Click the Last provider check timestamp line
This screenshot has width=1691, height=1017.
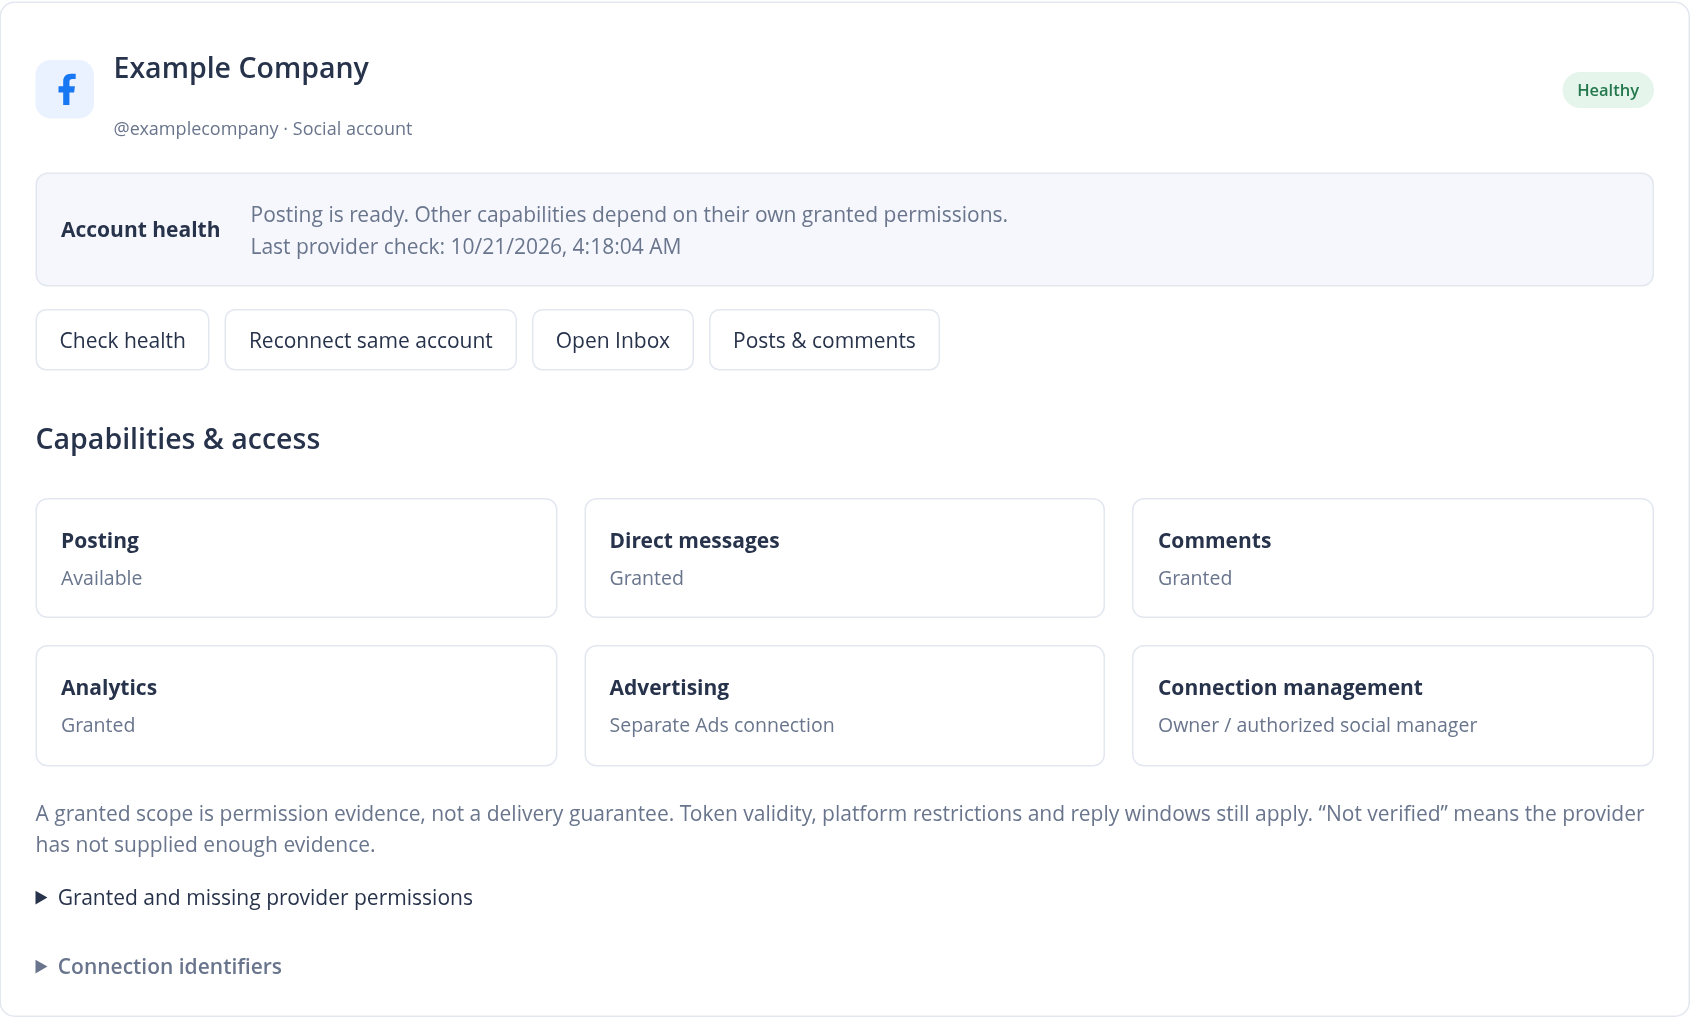(465, 247)
